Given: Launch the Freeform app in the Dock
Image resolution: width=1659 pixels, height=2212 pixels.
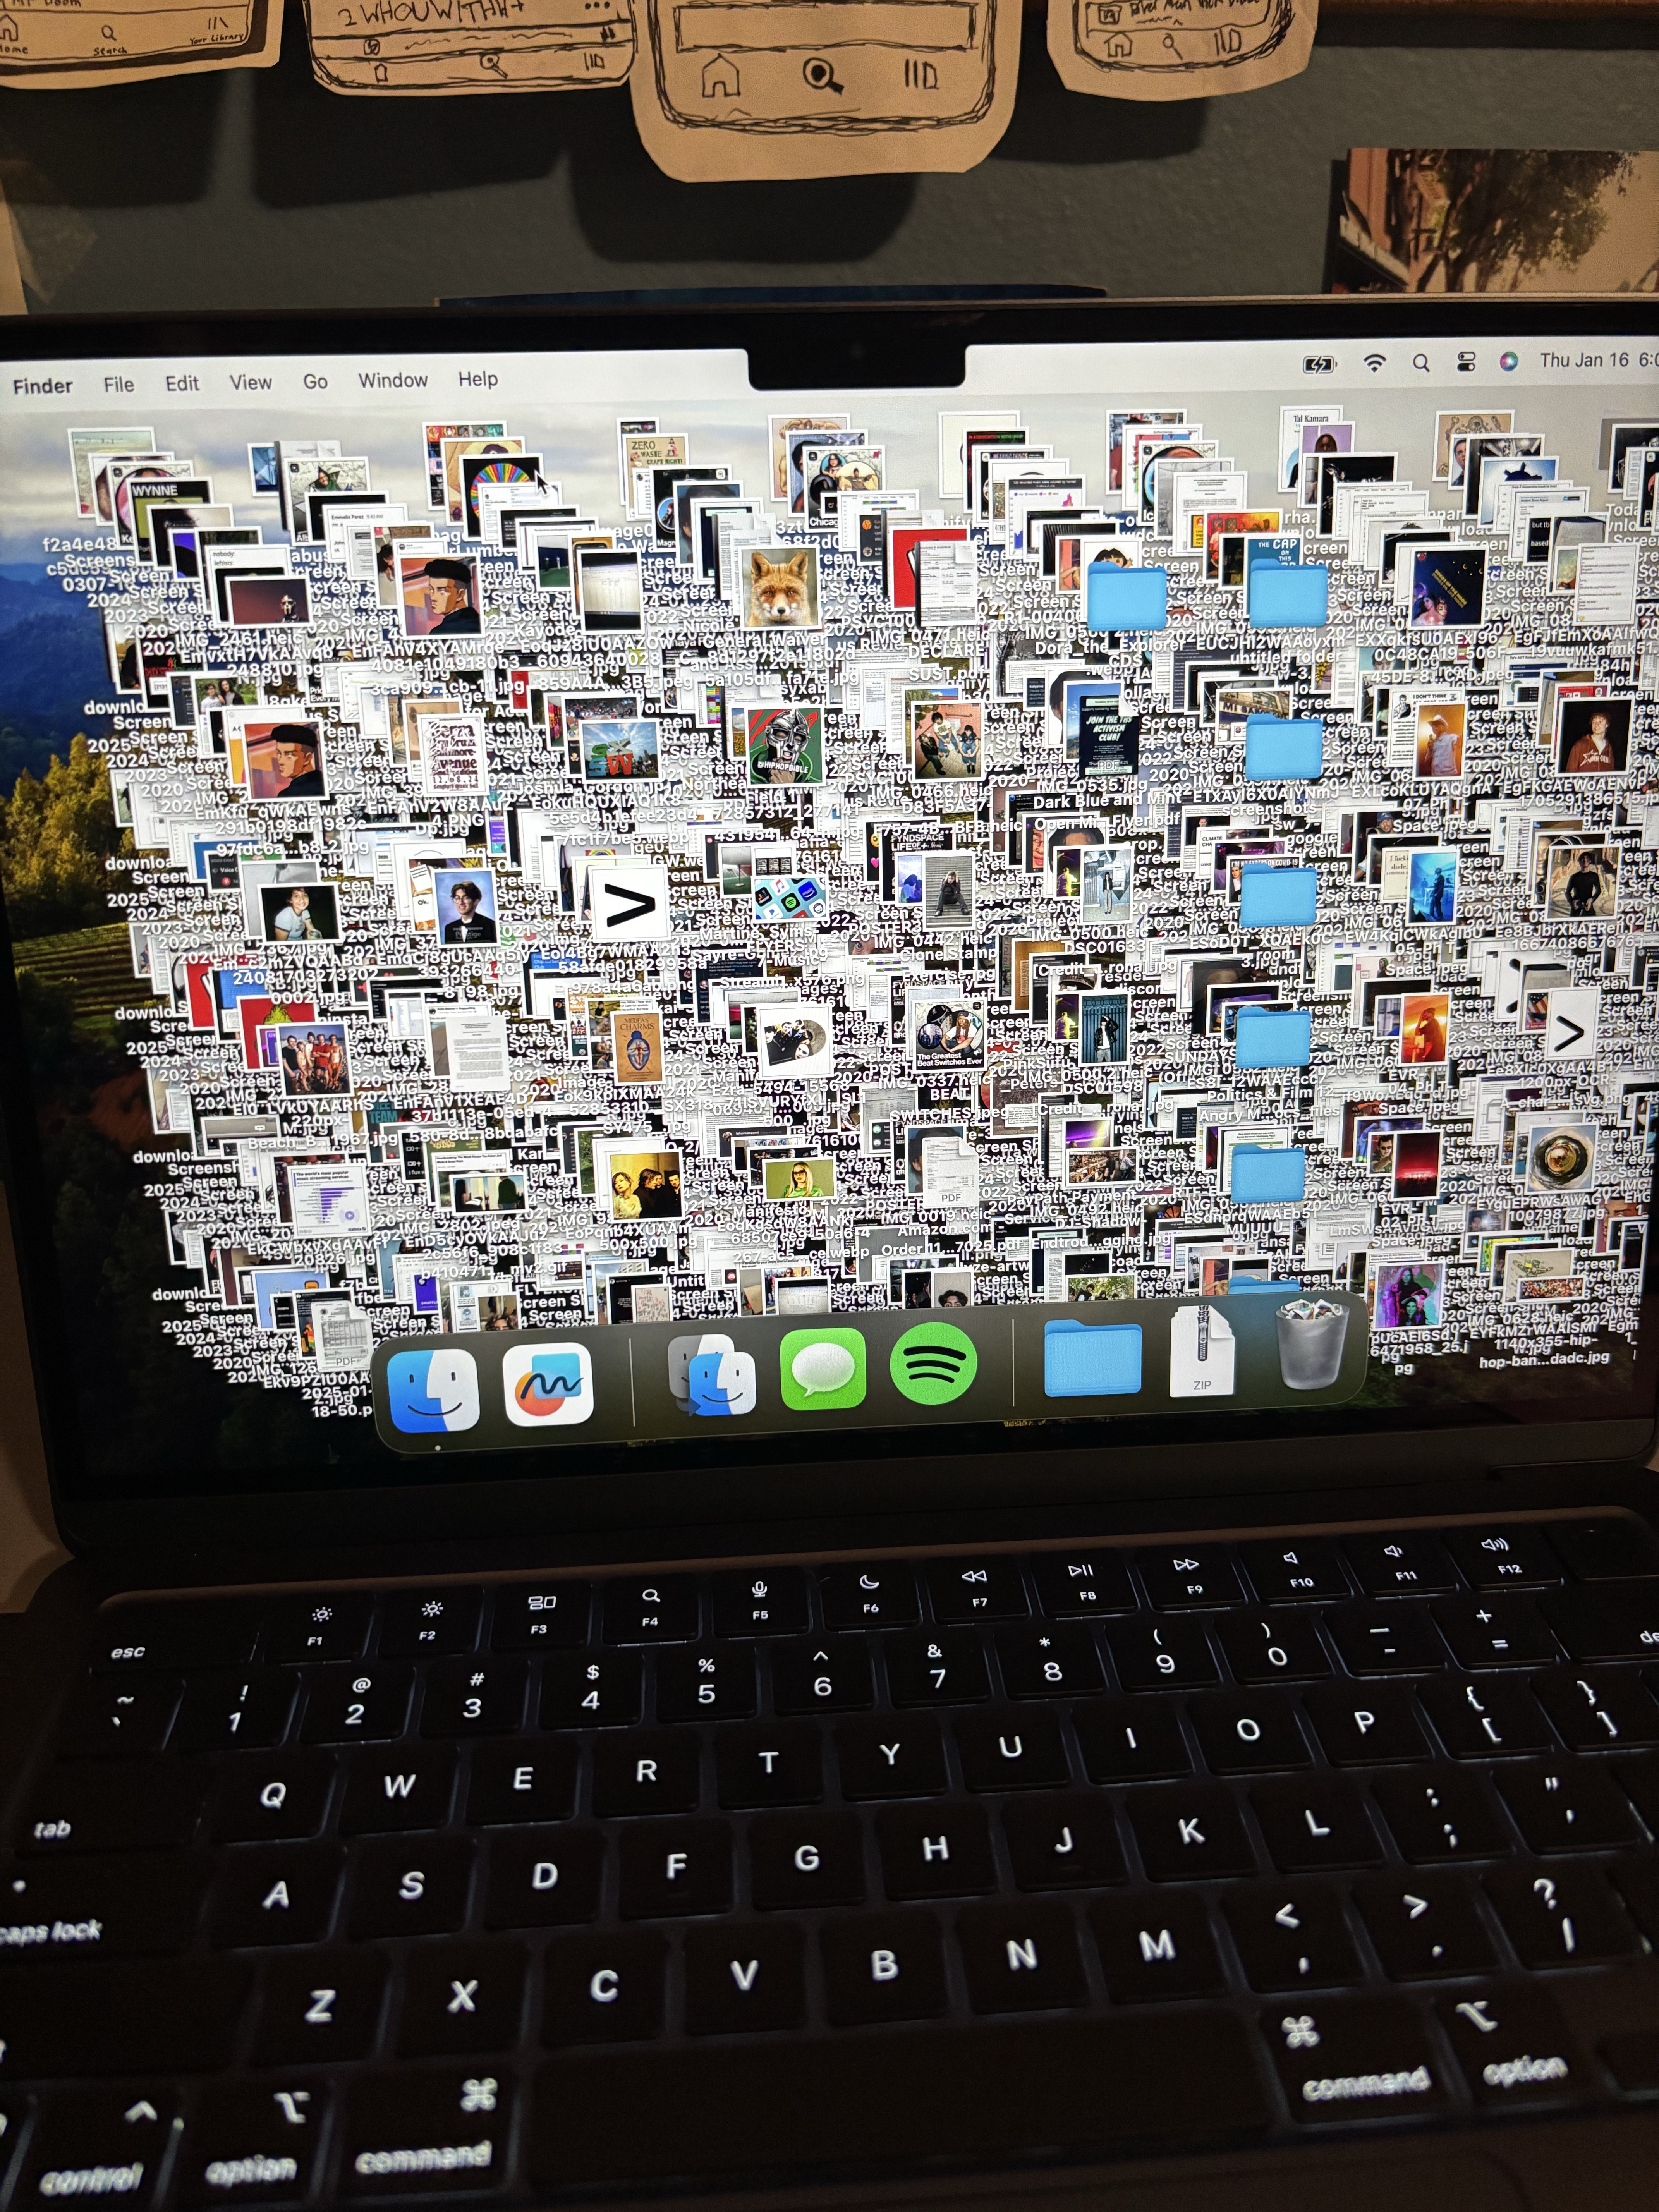Looking at the screenshot, I should [548, 1384].
